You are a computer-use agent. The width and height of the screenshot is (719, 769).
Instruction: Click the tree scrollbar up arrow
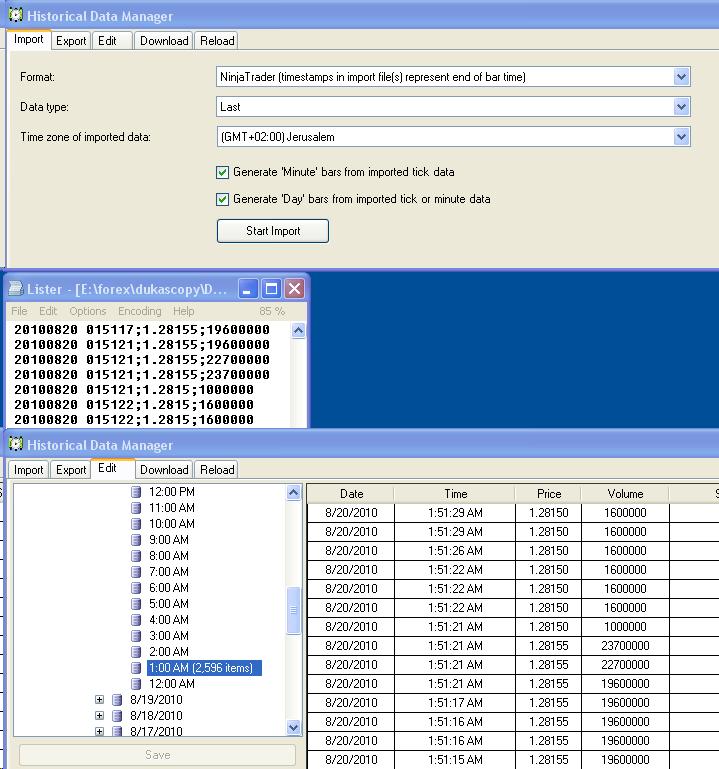(x=293, y=492)
